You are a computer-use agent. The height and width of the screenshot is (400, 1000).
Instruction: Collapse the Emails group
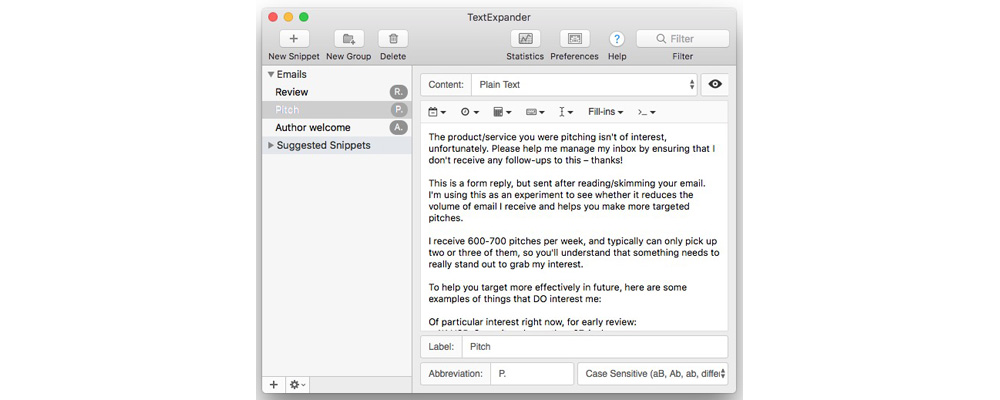click(271, 74)
